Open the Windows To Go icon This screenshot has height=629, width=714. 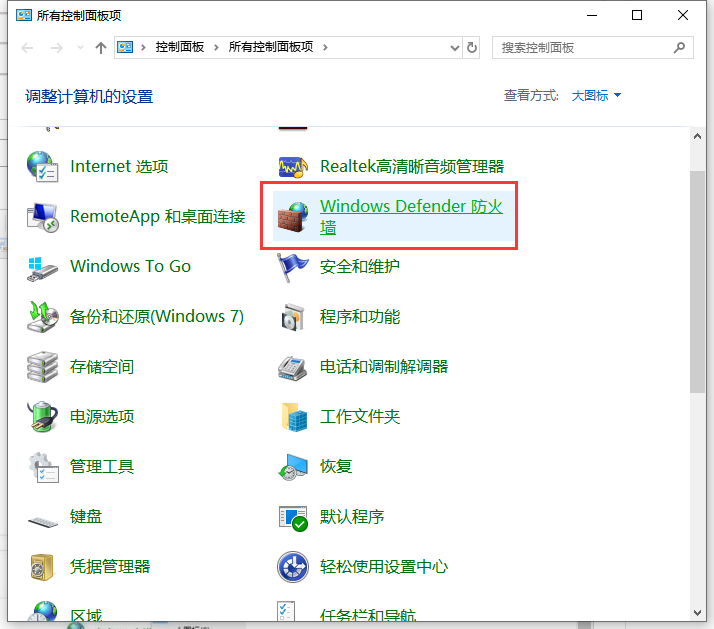coord(42,266)
